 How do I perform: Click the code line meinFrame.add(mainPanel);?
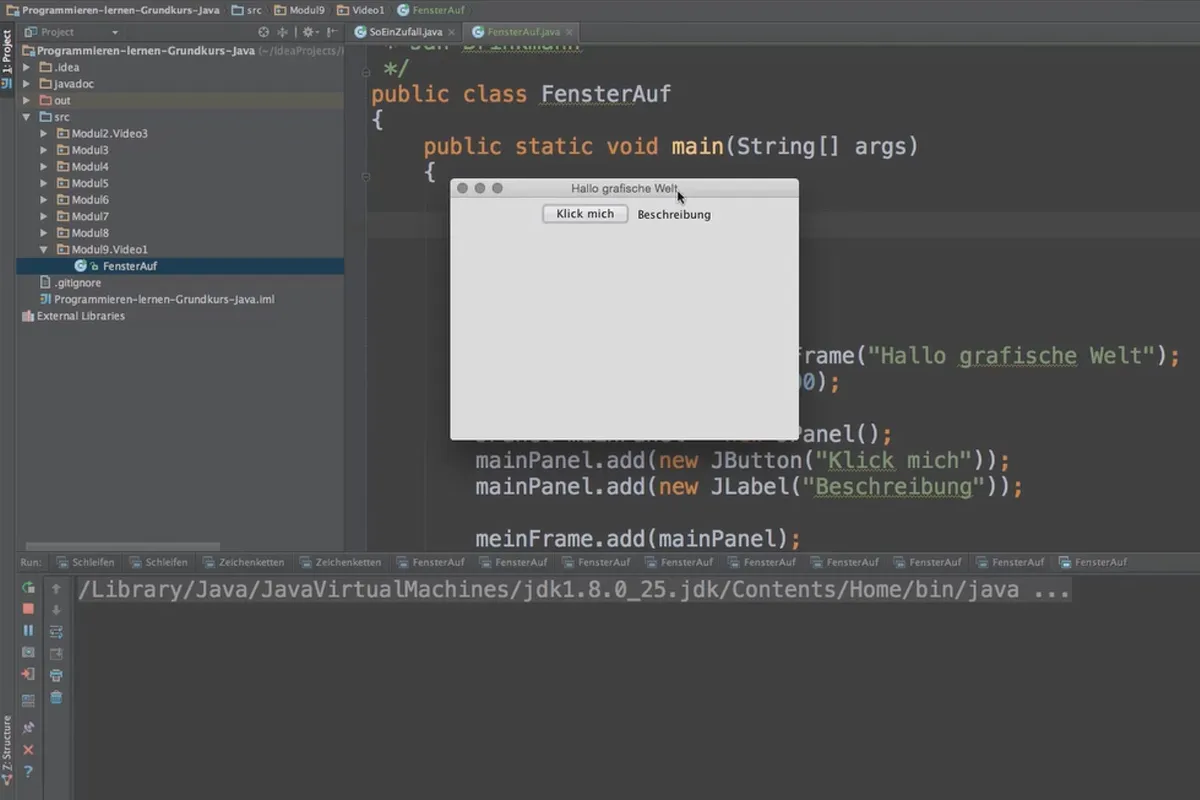[638, 539]
